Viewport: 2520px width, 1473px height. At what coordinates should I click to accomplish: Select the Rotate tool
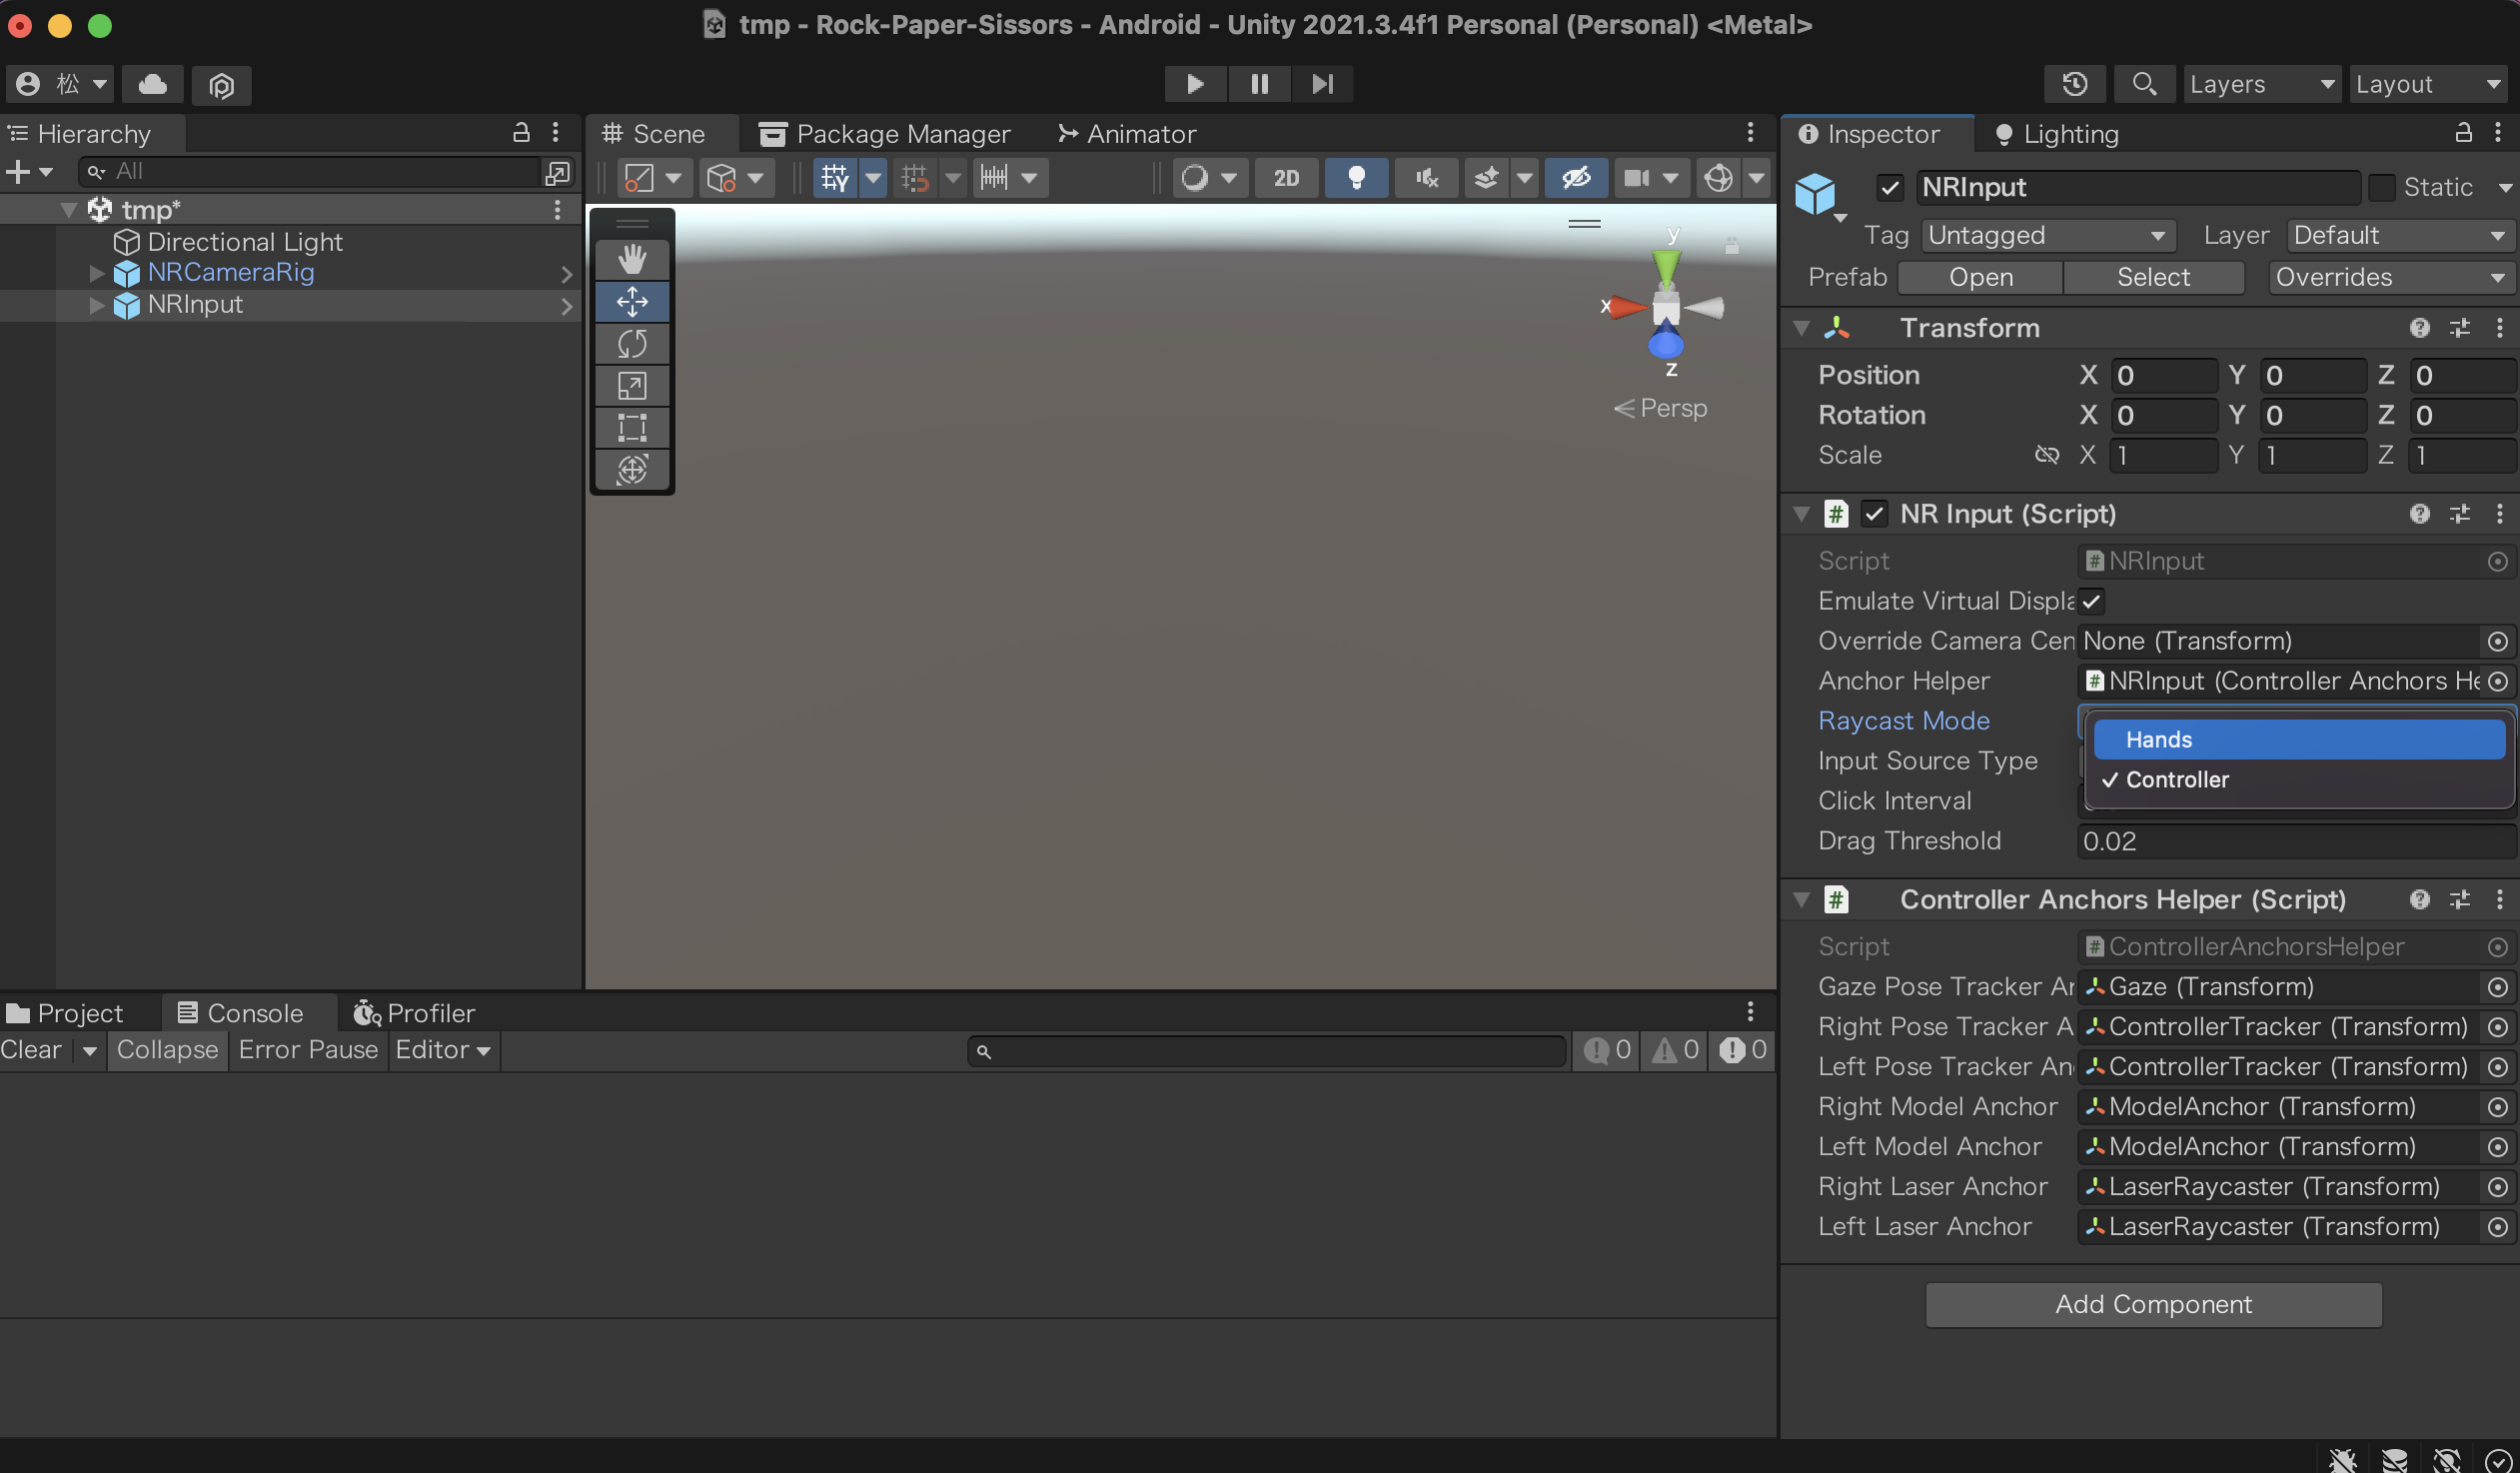tap(632, 344)
